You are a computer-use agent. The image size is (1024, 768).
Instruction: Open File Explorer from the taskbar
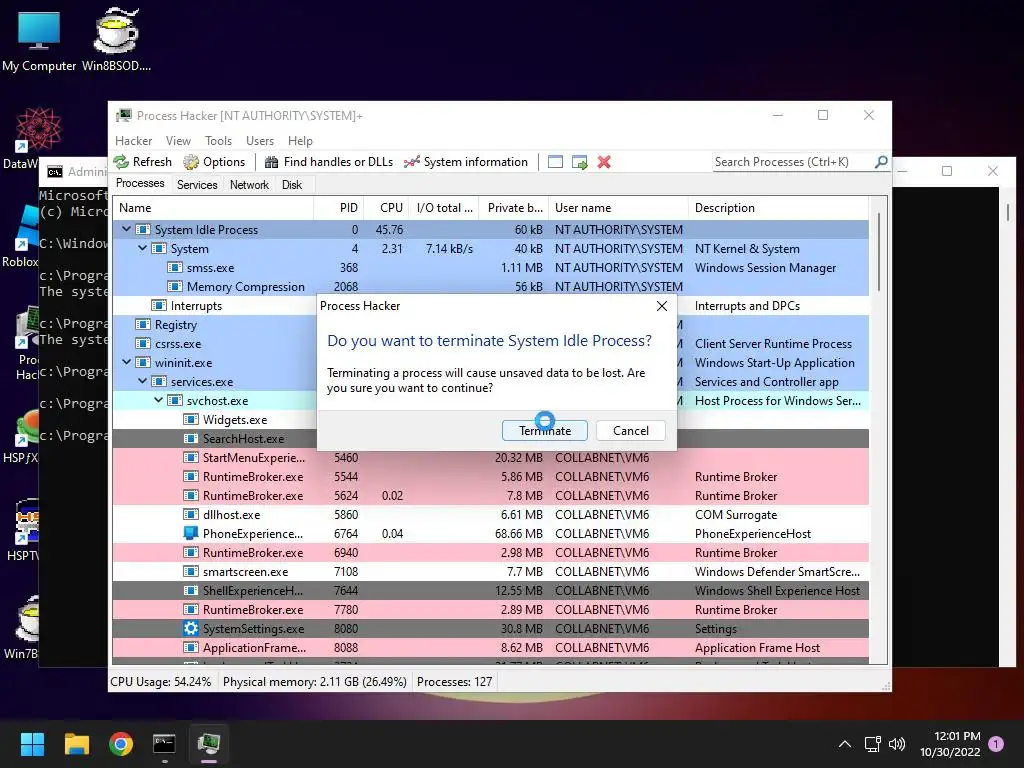pyautogui.click(x=76, y=744)
